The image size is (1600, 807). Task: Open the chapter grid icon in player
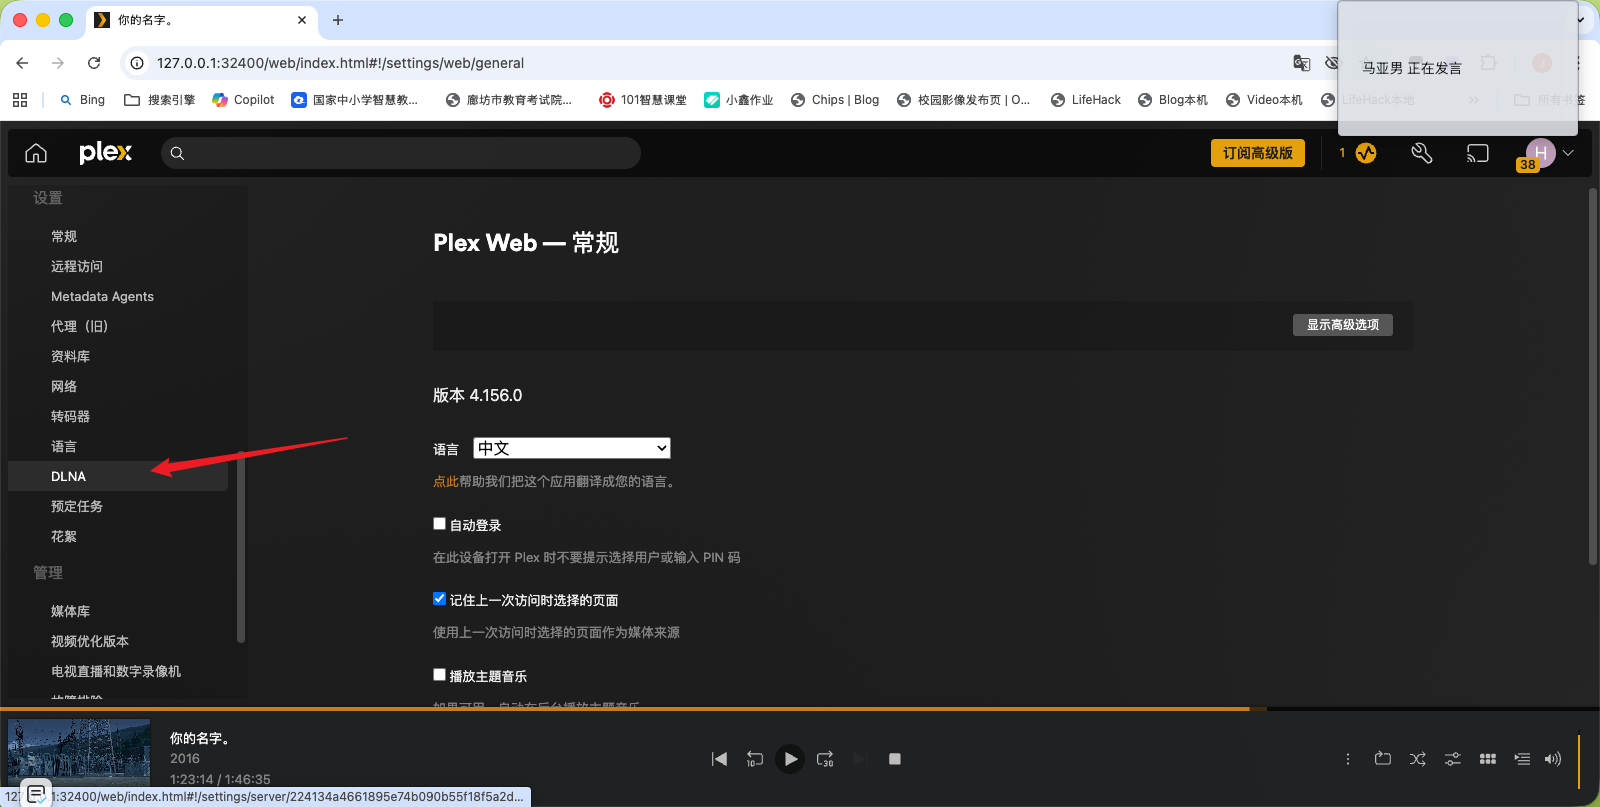(1488, 759)
